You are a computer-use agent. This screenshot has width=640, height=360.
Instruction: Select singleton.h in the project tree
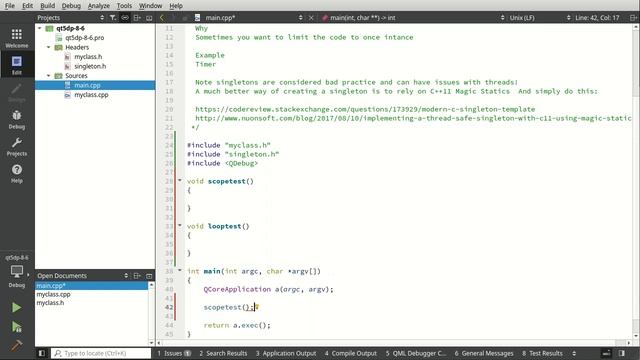tap(90, 66)
